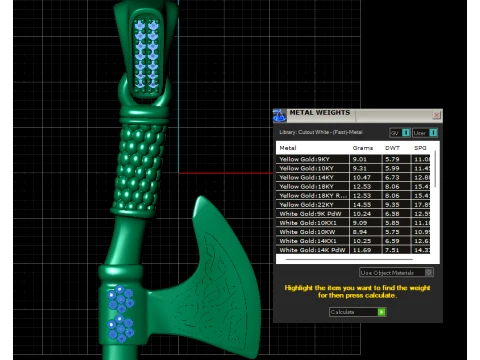The width and height of the screenshot is (480, 360).
Task: Click the DWT value in the Yellow Gold:18KY row
Action: (392, 186)
